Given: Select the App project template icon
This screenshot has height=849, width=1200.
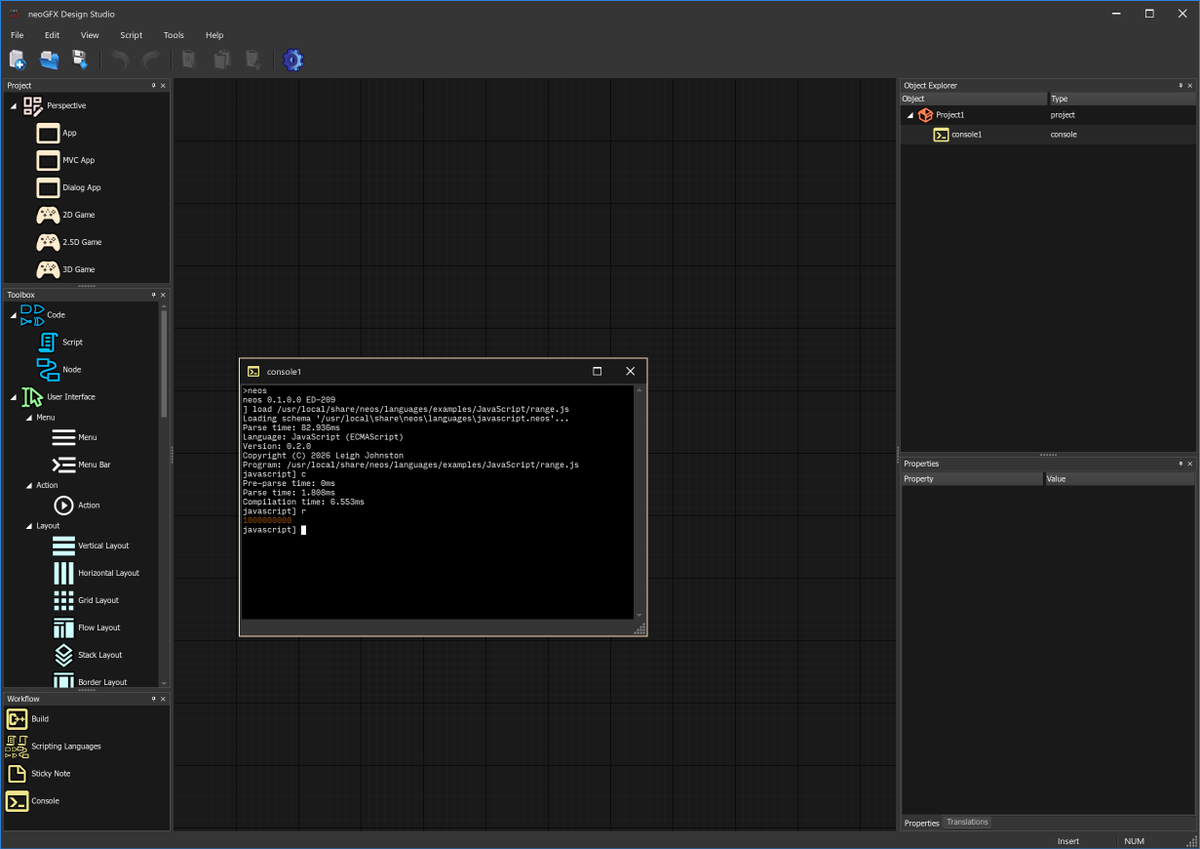Looking at the screenshot, I should (48, 133).
